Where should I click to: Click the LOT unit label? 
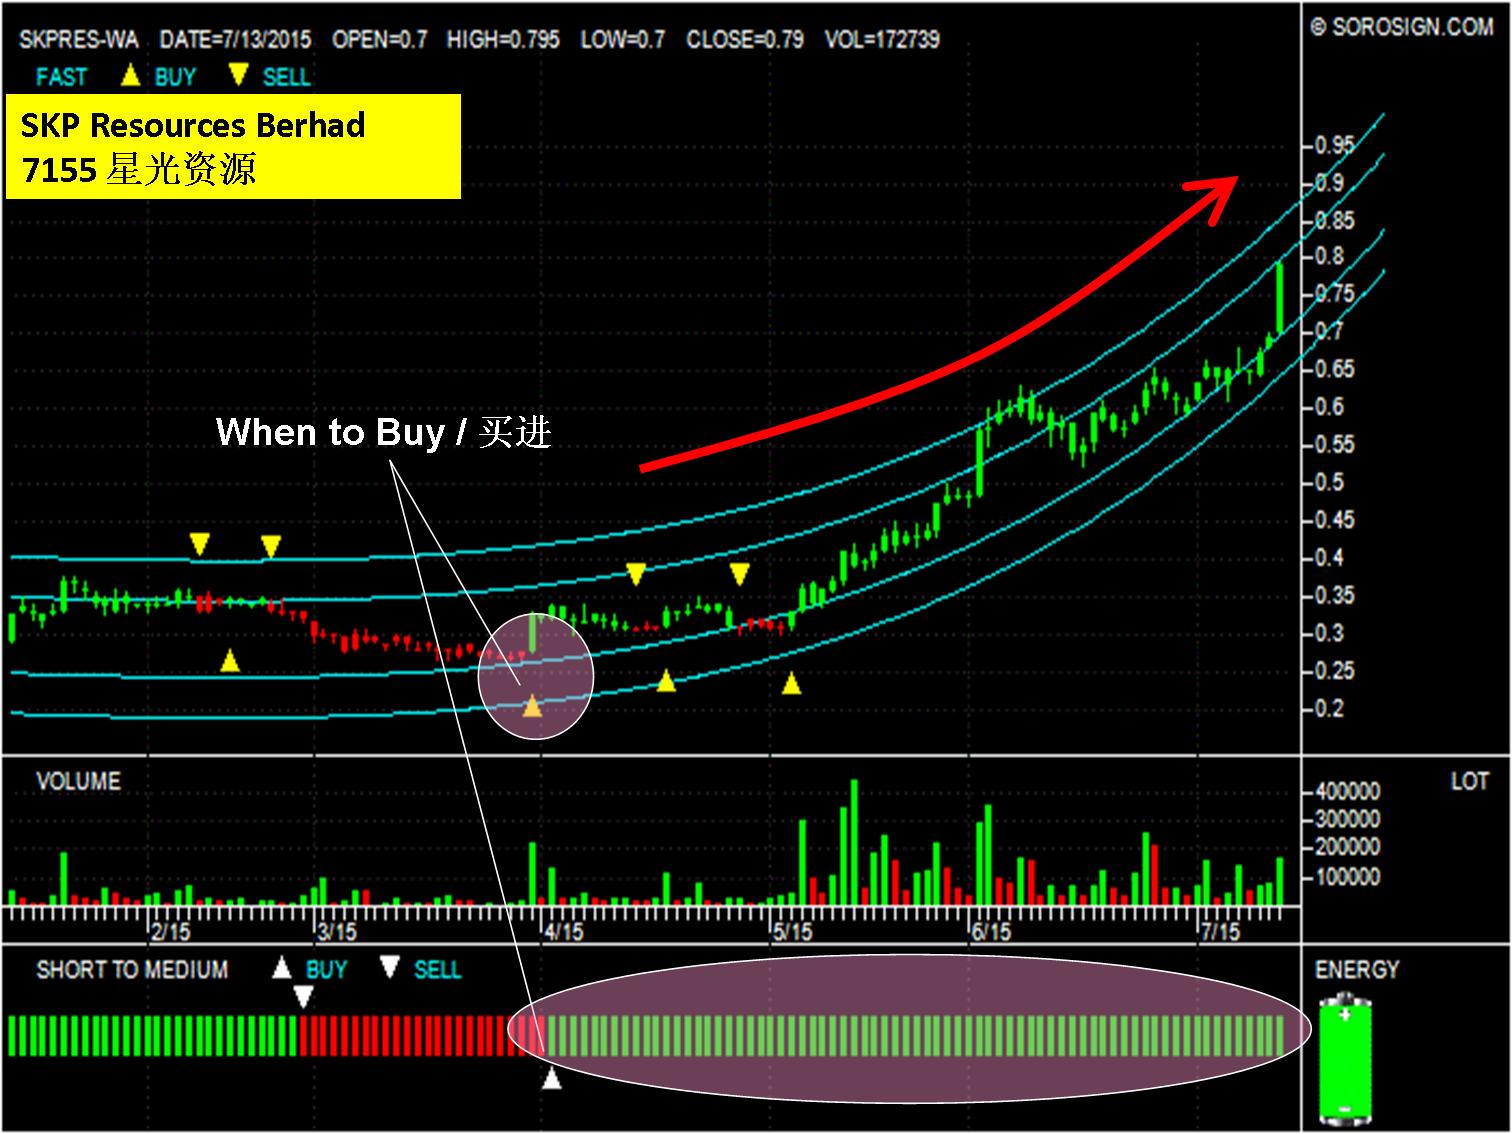click(1469, 781)
